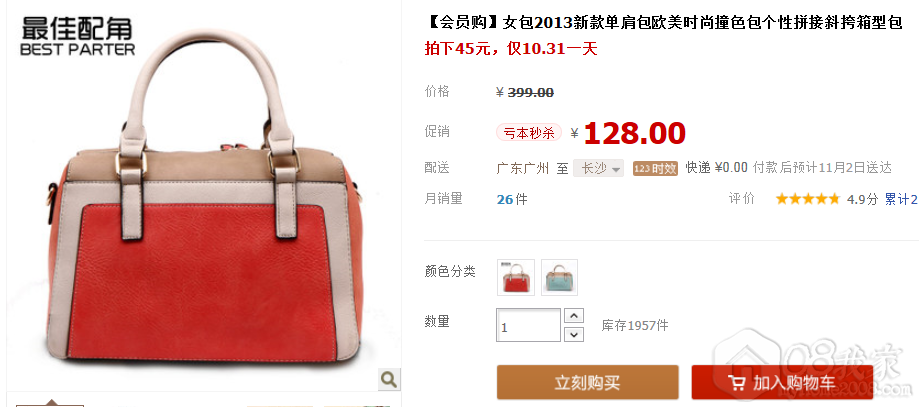Click the 立刻购买 buy now button
Image resolution: width=919 pixels, height=407 pixels.
pos(587,382)
